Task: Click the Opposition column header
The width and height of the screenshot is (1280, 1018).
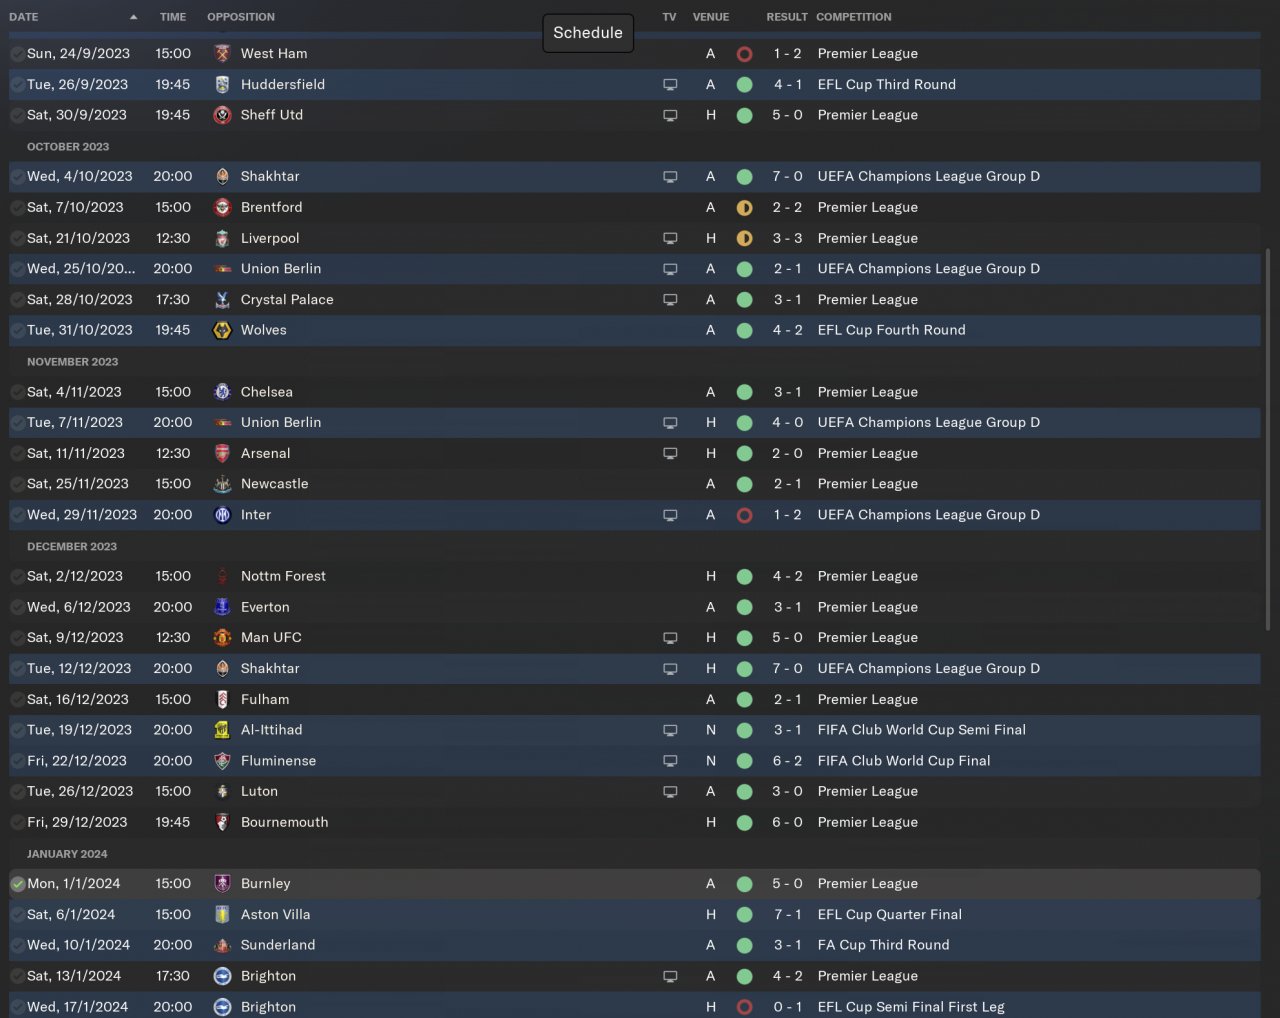Action: point(241,17)
